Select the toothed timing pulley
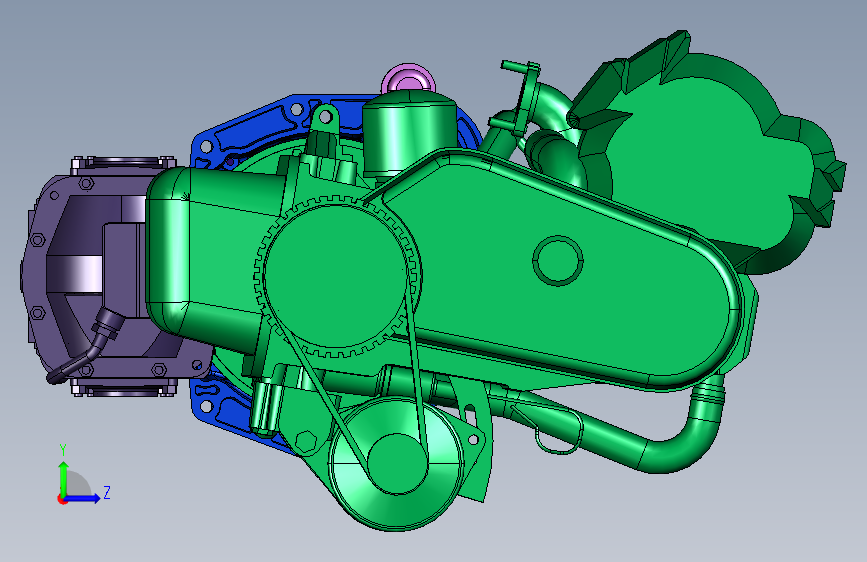Image resolution: width=867 pixels, height=562 pixels. tap(336, 277)
